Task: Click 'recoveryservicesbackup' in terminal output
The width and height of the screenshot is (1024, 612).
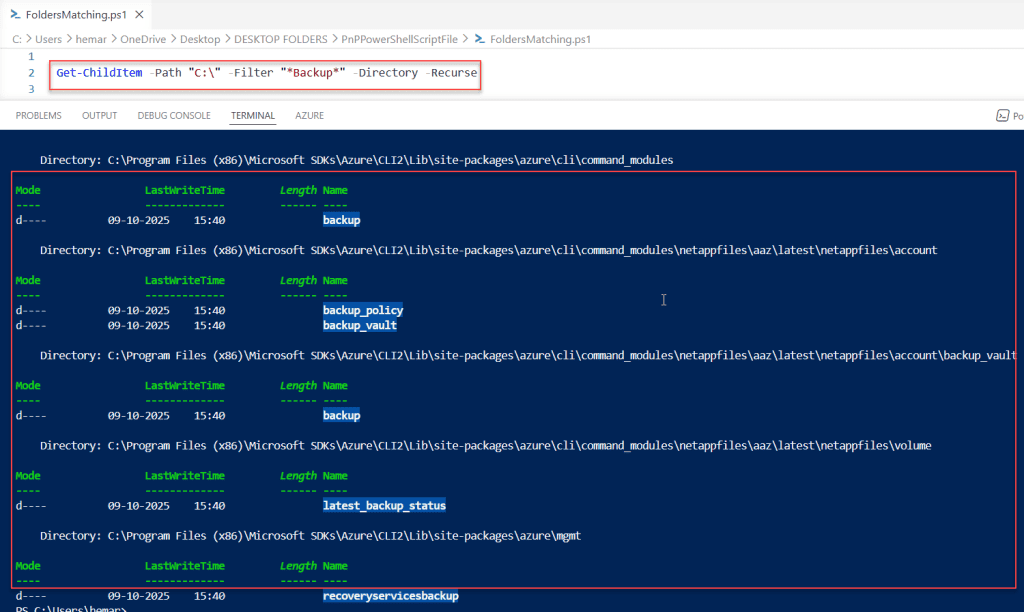Action: pos(391,596)
